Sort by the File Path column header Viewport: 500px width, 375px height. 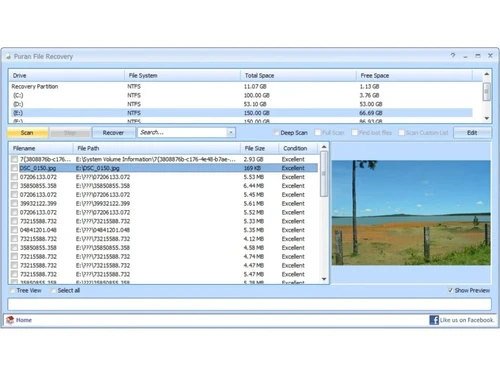pos(157,148)
